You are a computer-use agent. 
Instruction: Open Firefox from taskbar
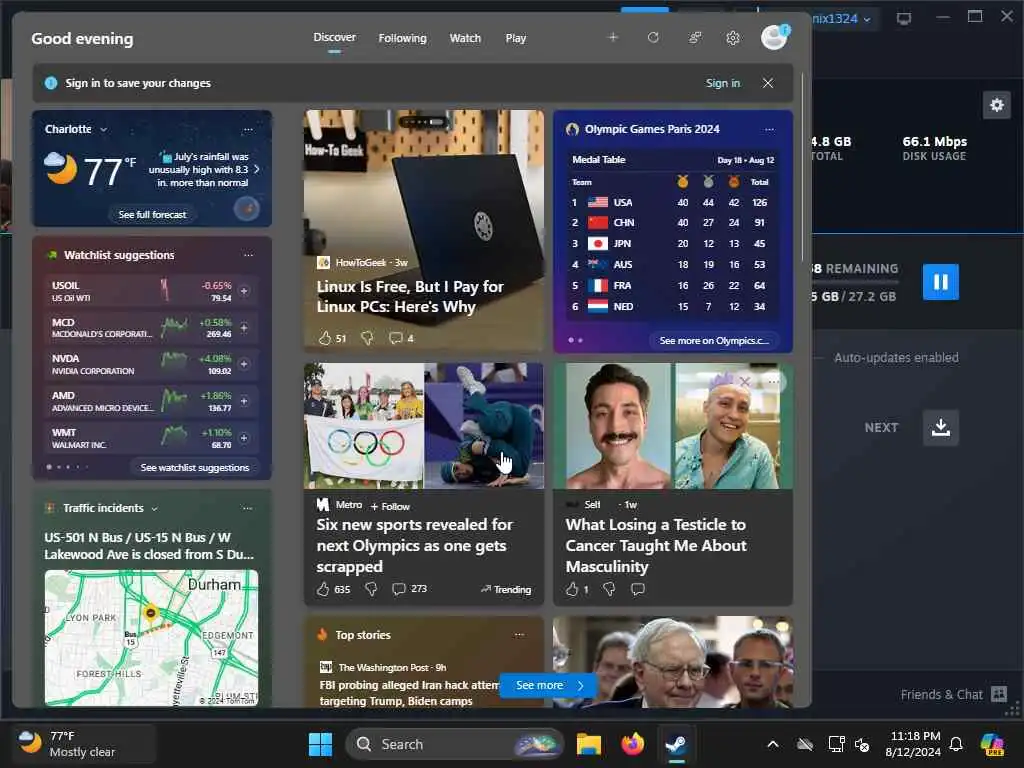632,744
